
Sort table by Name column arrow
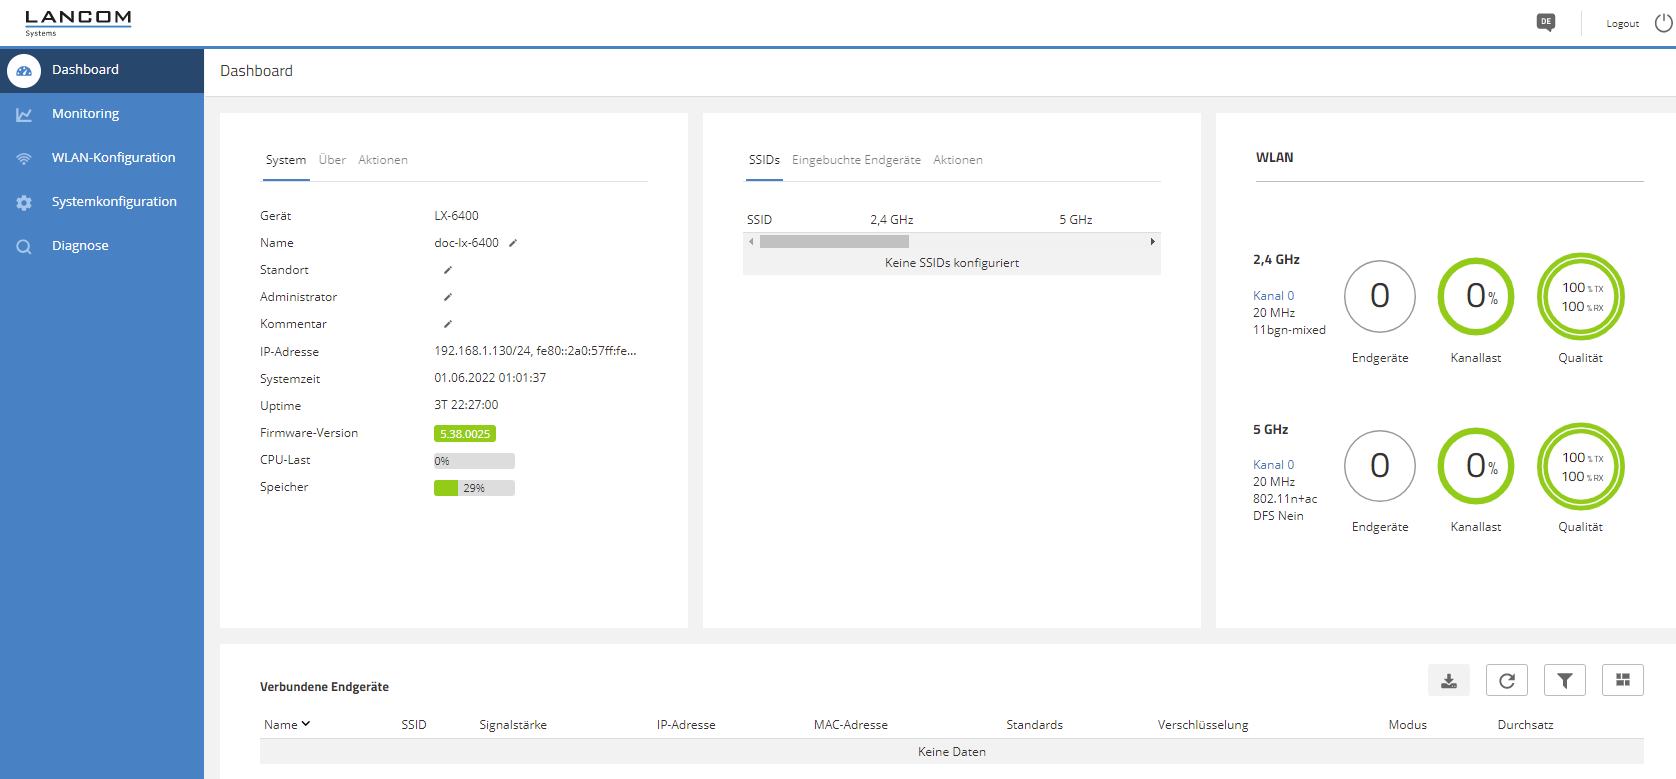(x=306, y=724)
